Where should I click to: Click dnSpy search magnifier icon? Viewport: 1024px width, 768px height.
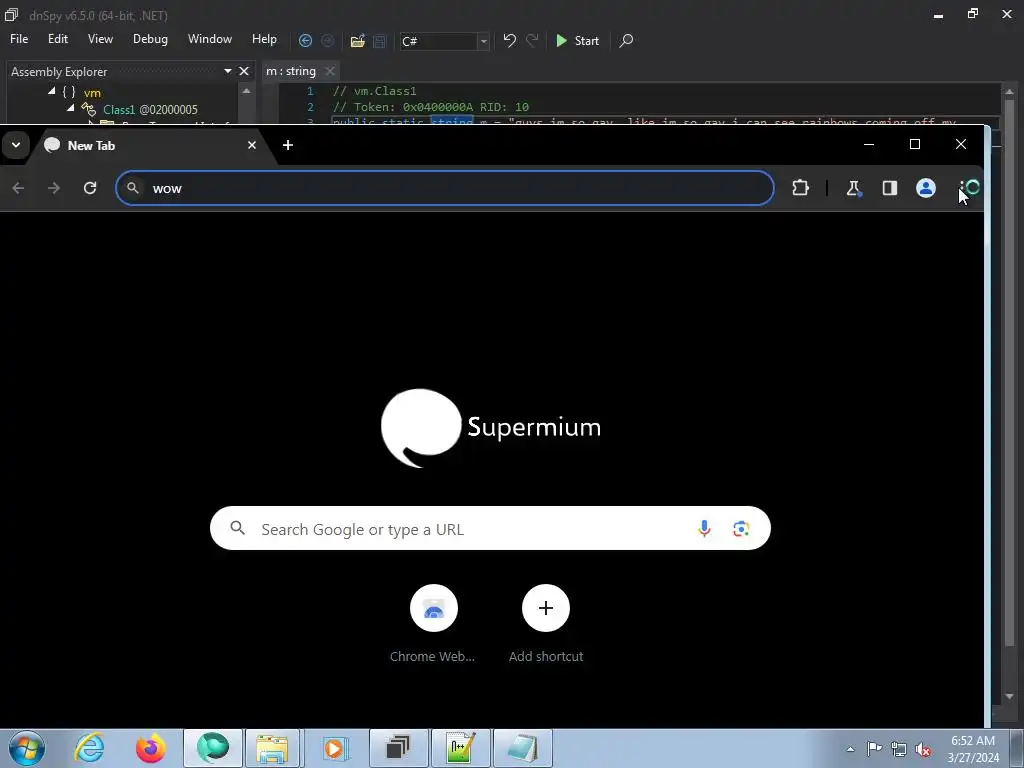tap(626, 40)
